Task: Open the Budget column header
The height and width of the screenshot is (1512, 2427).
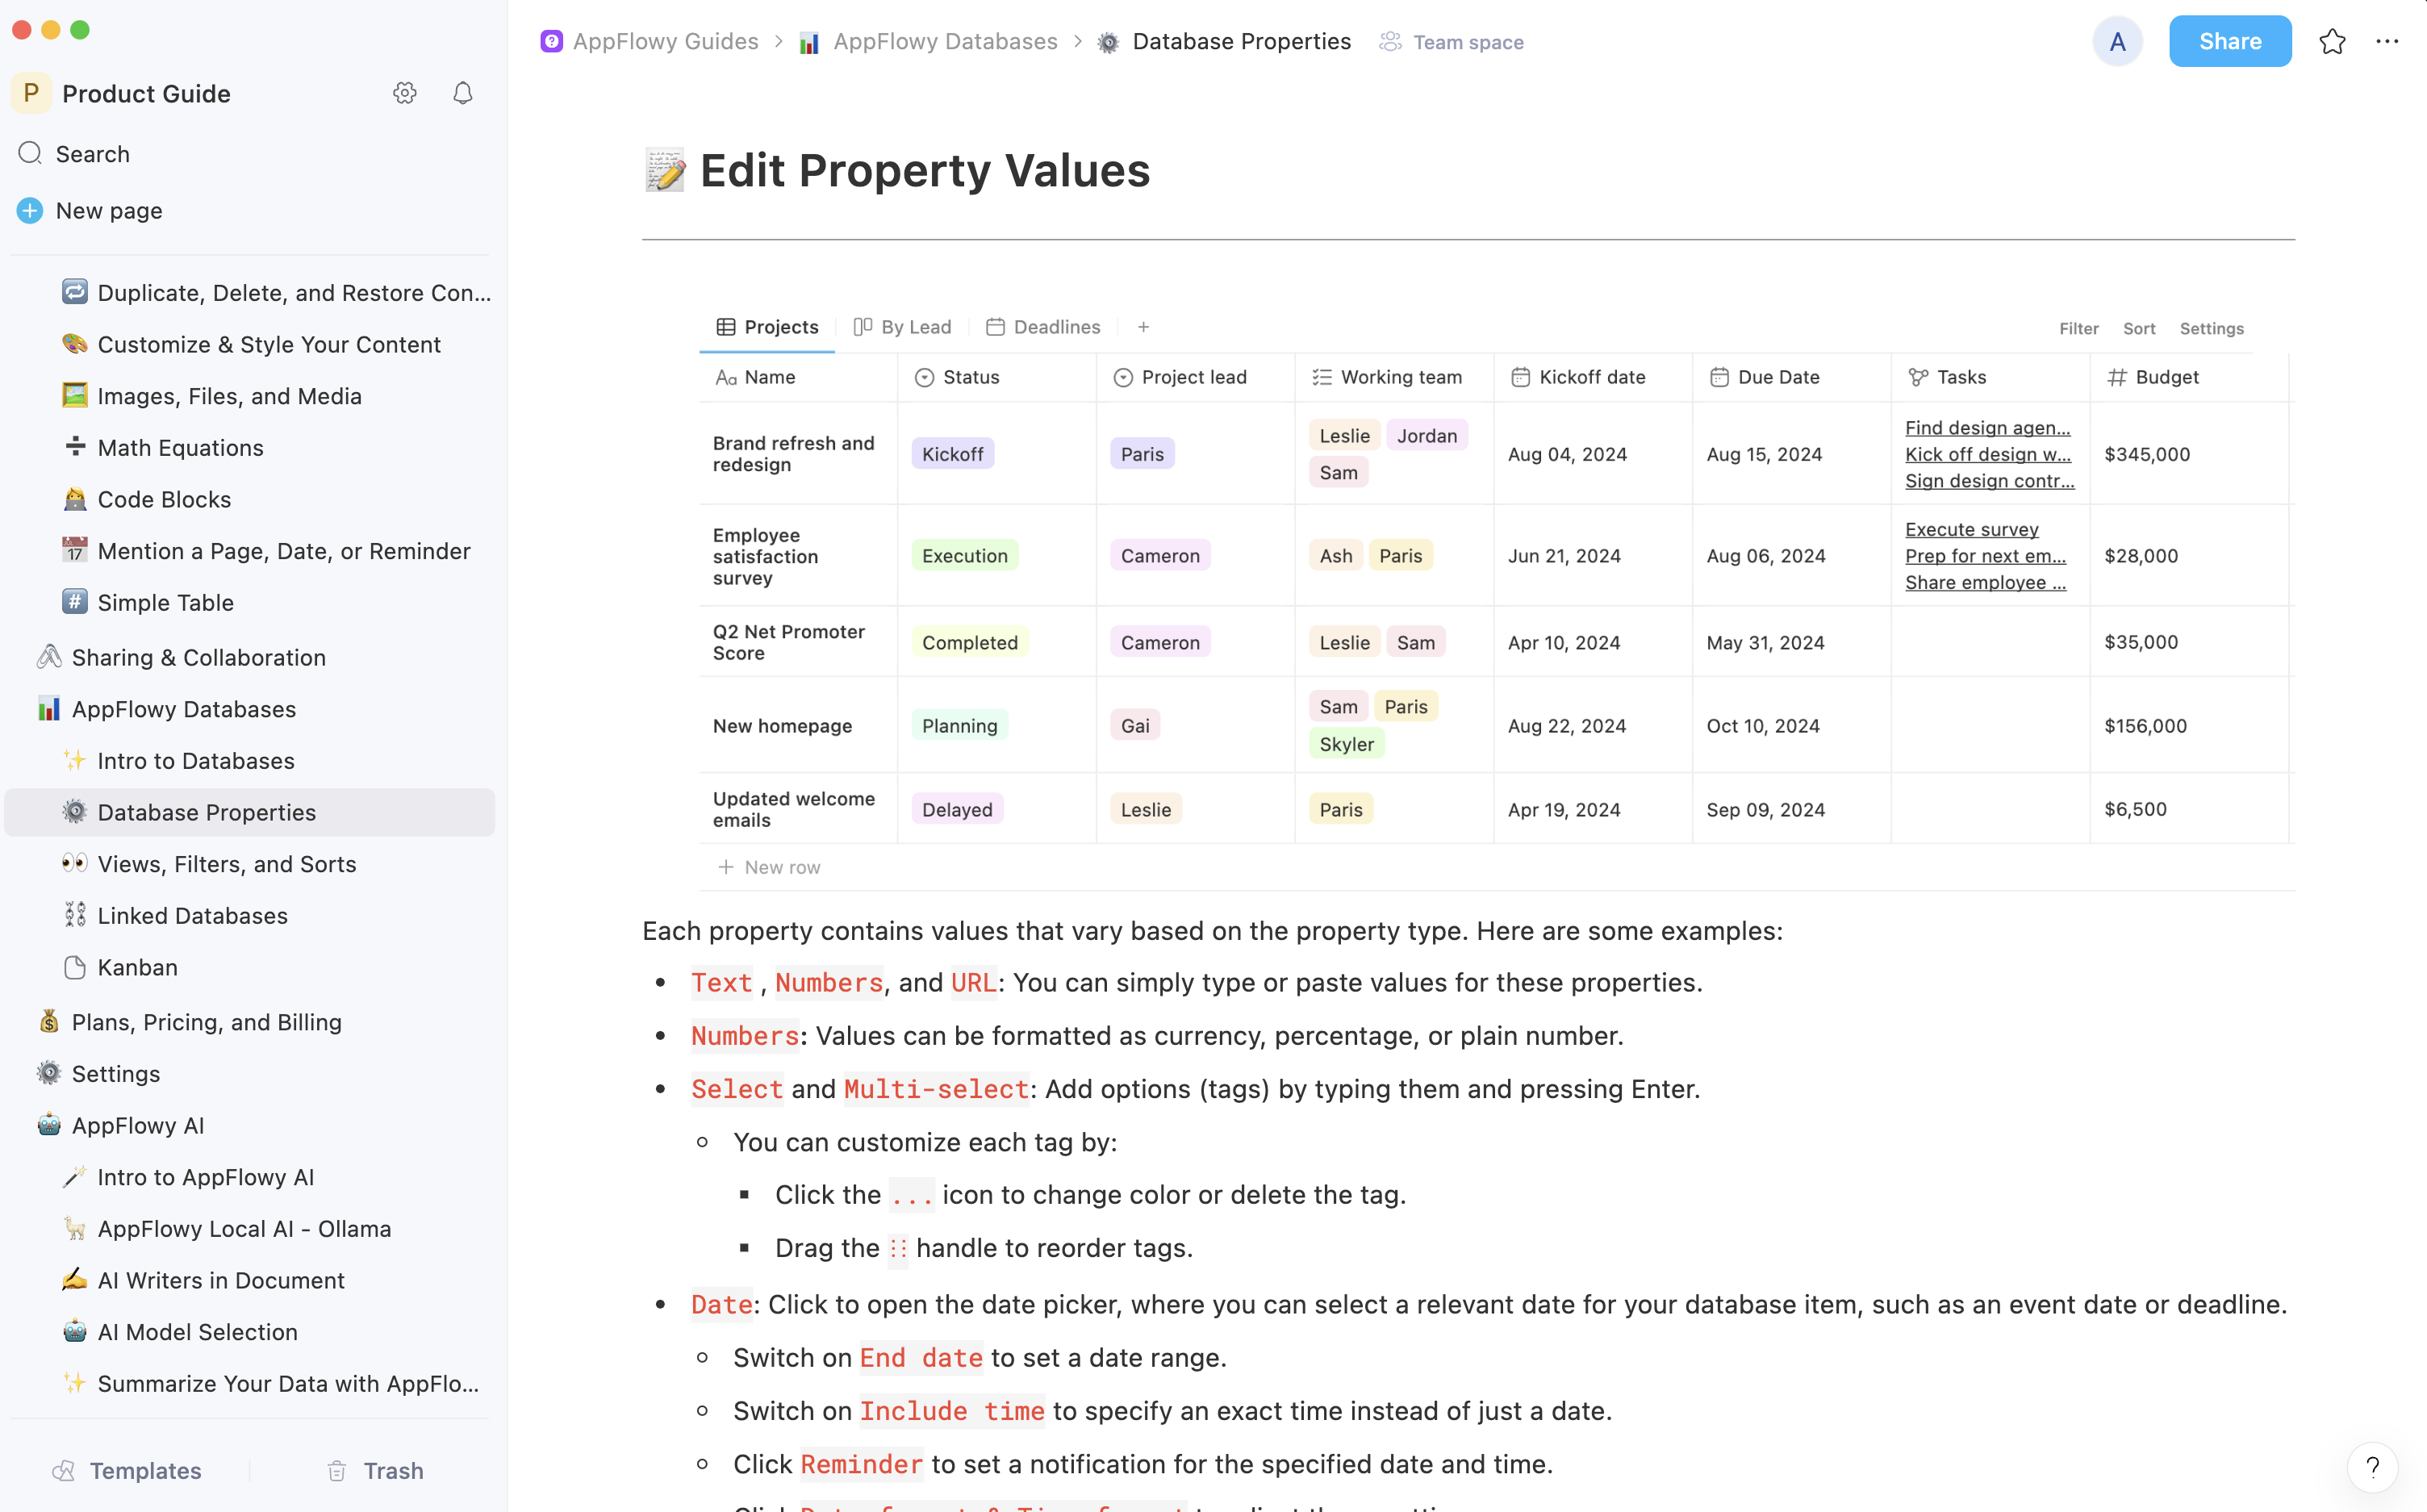Action: coord(2189,377)
